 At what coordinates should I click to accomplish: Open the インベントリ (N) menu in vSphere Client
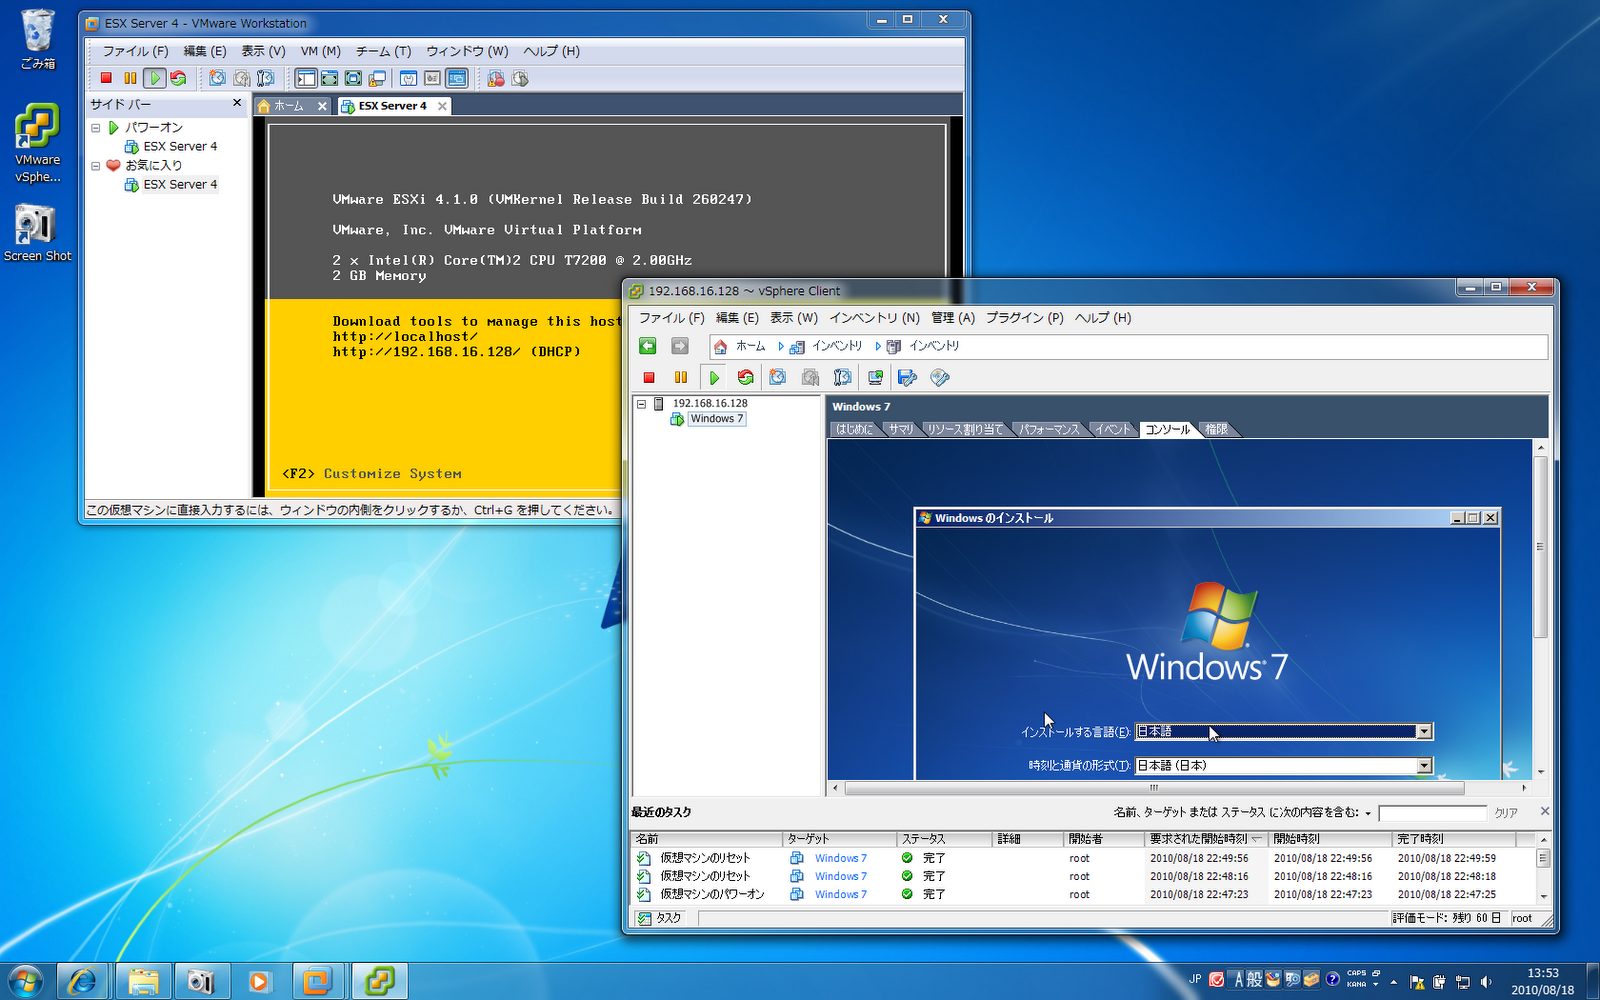click(874, 318)
